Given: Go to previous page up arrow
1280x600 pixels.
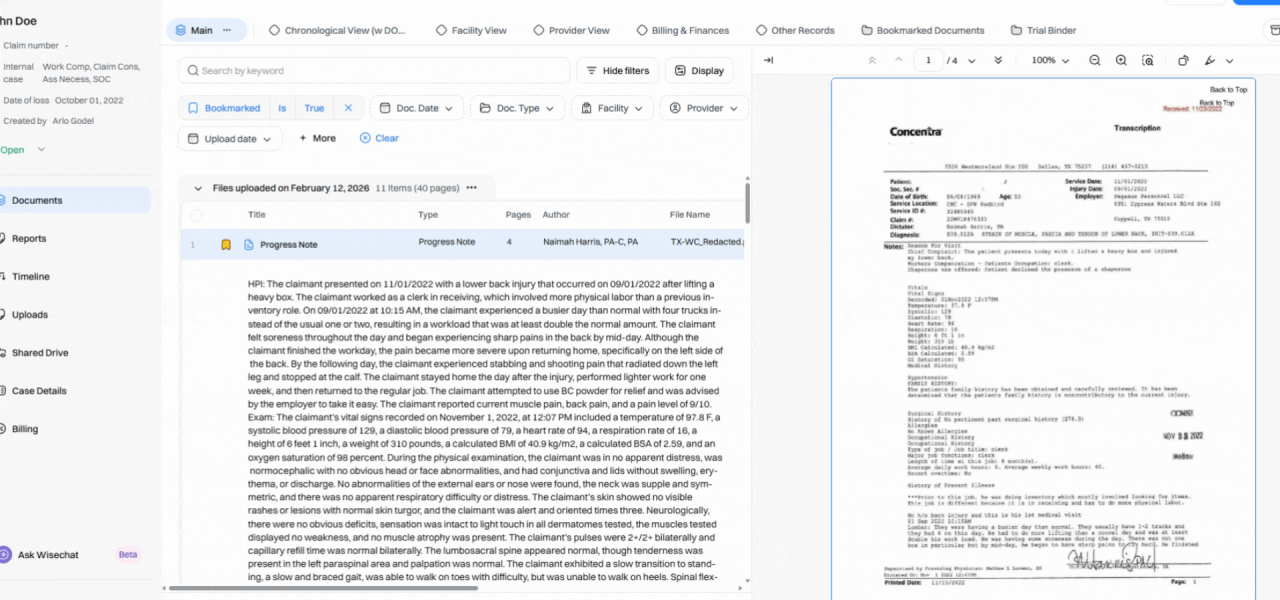Looking at the screenshot, I should 898,60.
